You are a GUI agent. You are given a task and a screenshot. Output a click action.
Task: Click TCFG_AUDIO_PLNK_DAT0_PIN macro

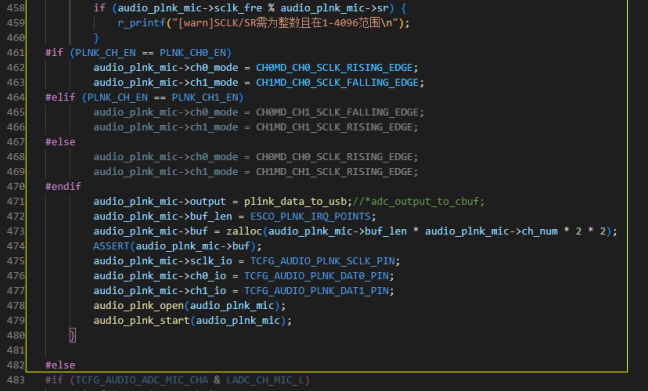[316, 276]
